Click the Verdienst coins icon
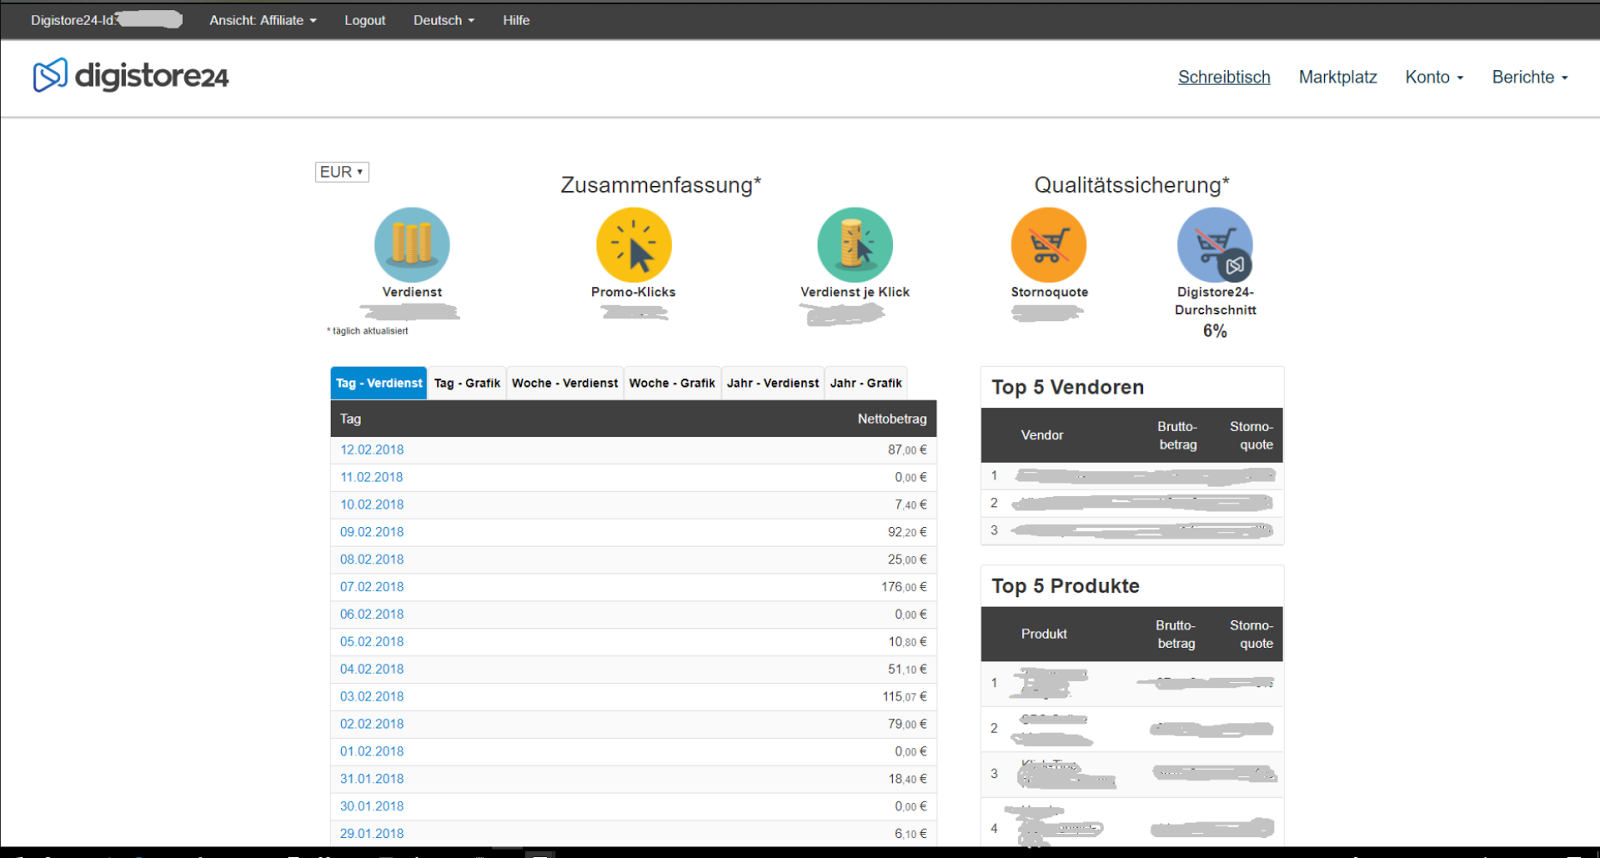Viewport: 1600px width, 858px height. (x=412, y=245)
